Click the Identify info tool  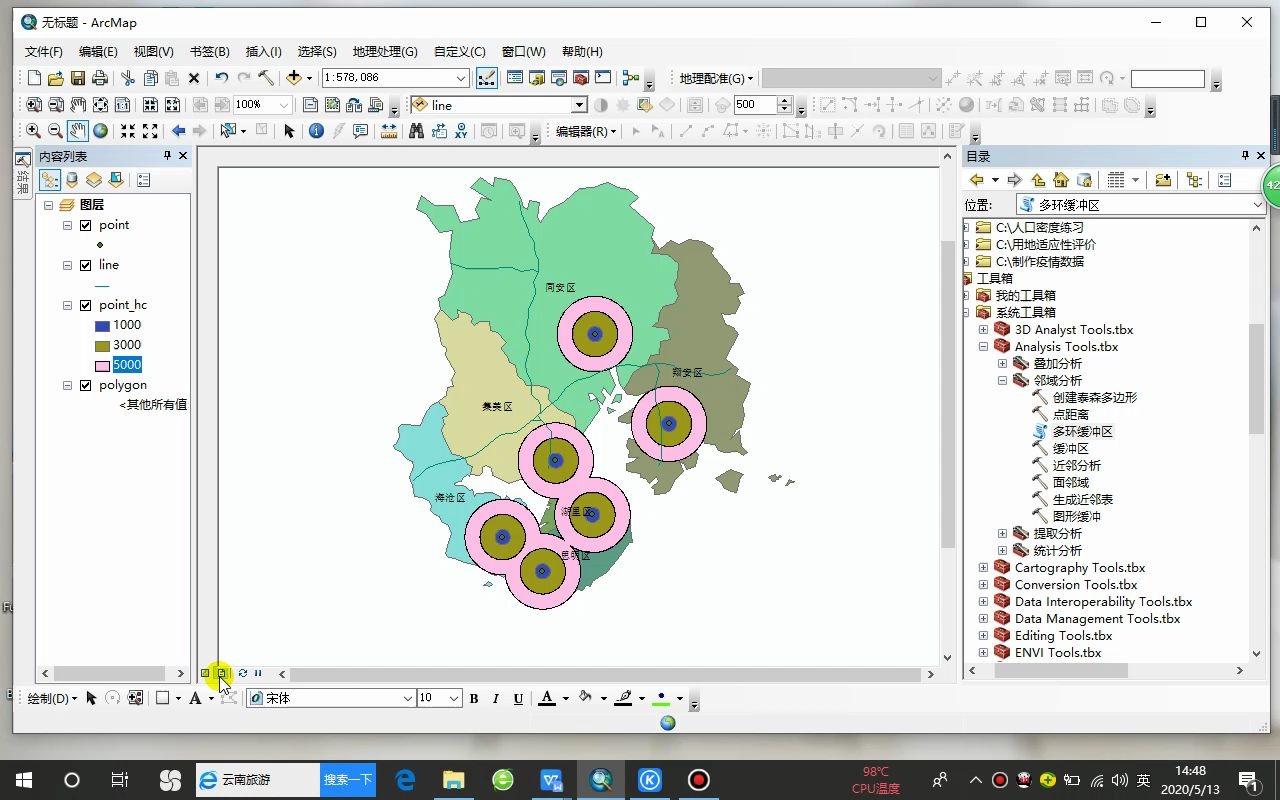(316, 131)
